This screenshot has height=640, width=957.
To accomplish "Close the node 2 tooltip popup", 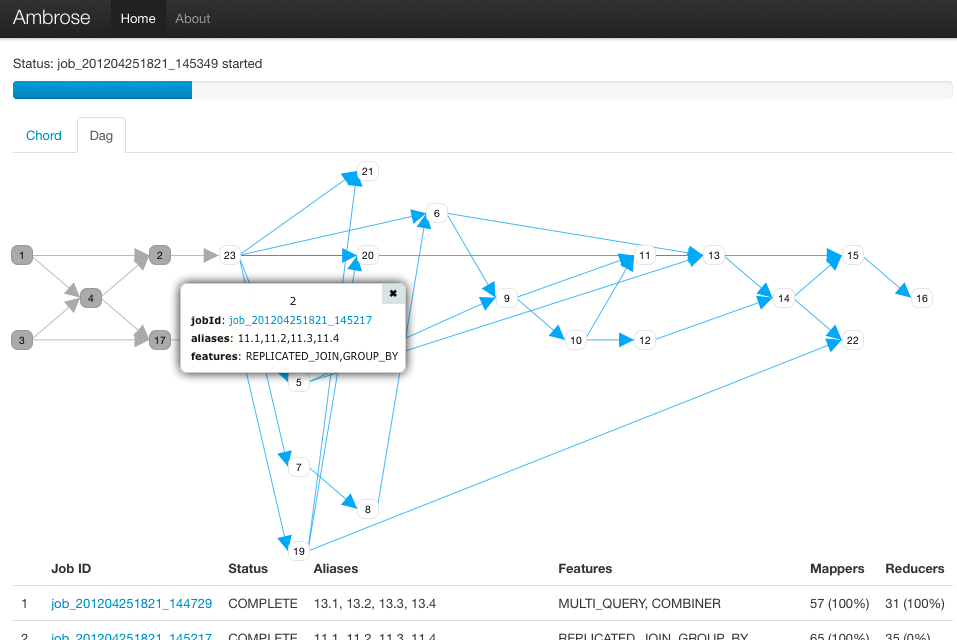I will click(x=393, y=293).
